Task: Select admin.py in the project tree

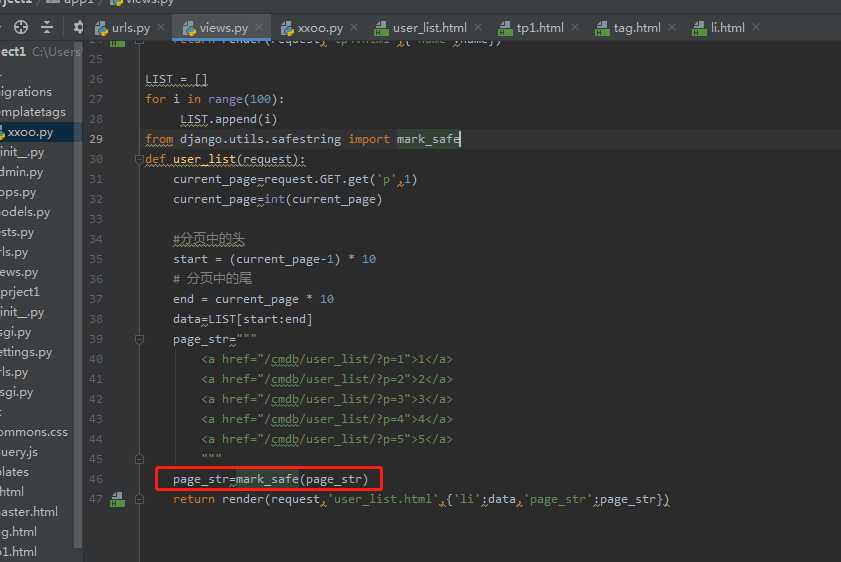Action: (21, 172)
